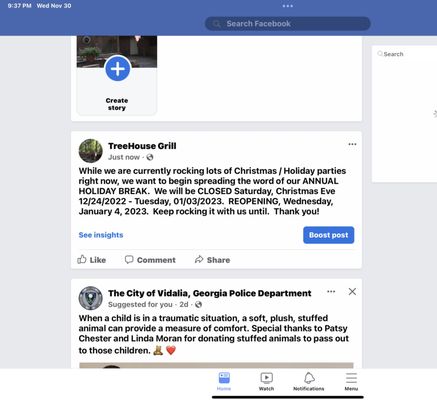Open Vidalia Police Department profile picture
437x400 pixels.
tap(91, 298)
